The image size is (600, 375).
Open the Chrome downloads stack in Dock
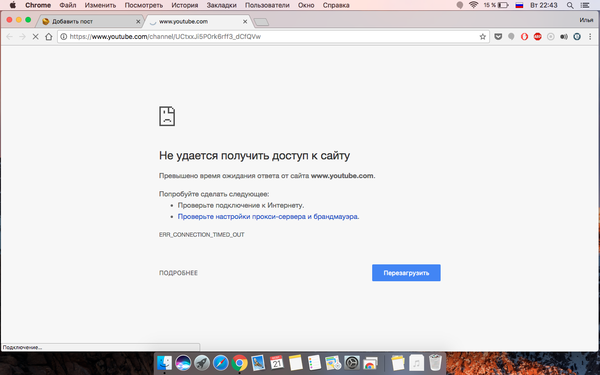pos(370,363)
